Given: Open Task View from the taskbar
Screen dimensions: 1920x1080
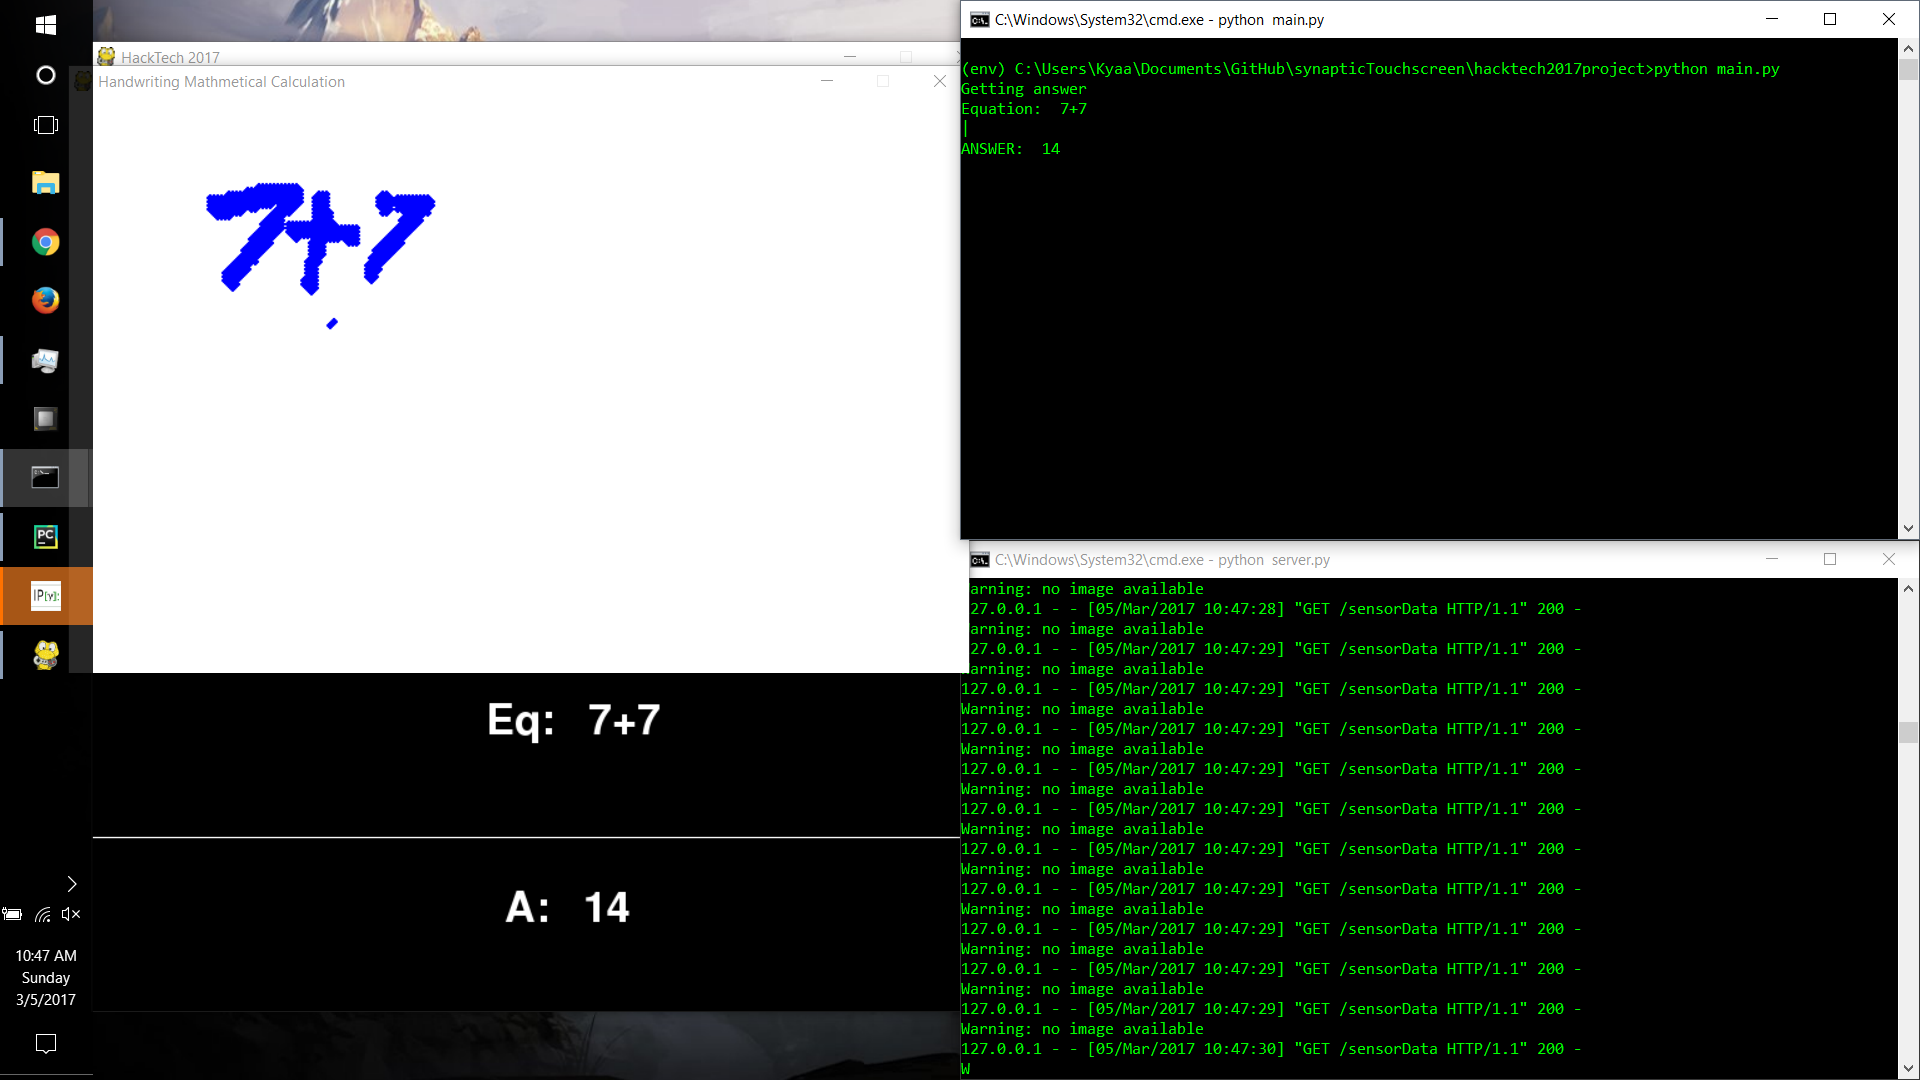Looking at the screenshot, I should tap(45, 125).
